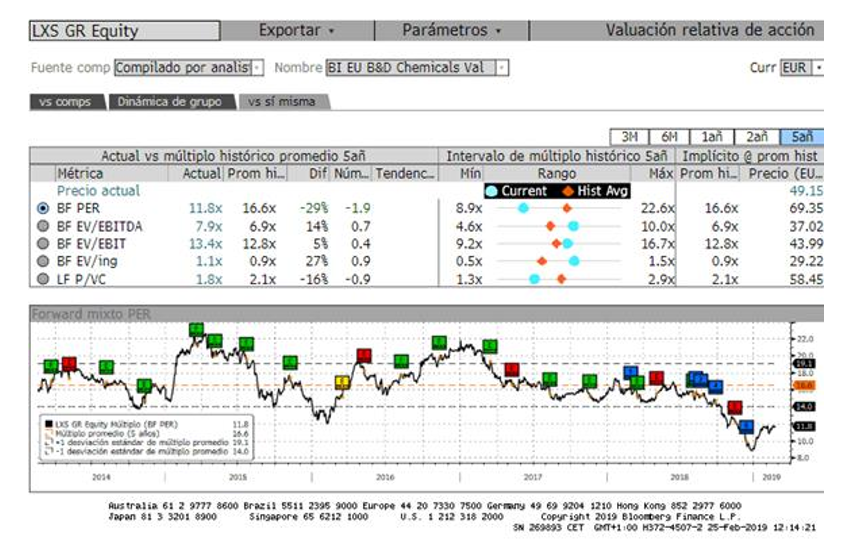Click the Forward mixto PER chart title

pyautogui.click(x=91, y=314)
